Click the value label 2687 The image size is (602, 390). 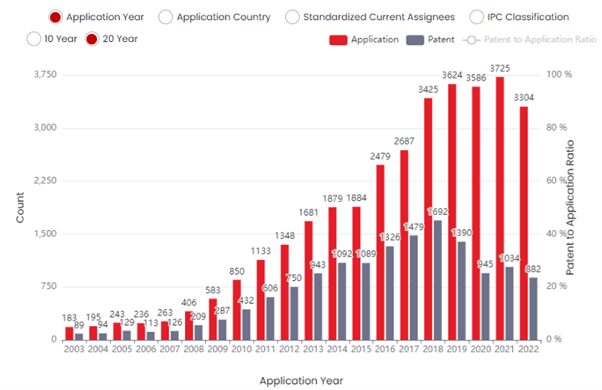click(404, 141)
